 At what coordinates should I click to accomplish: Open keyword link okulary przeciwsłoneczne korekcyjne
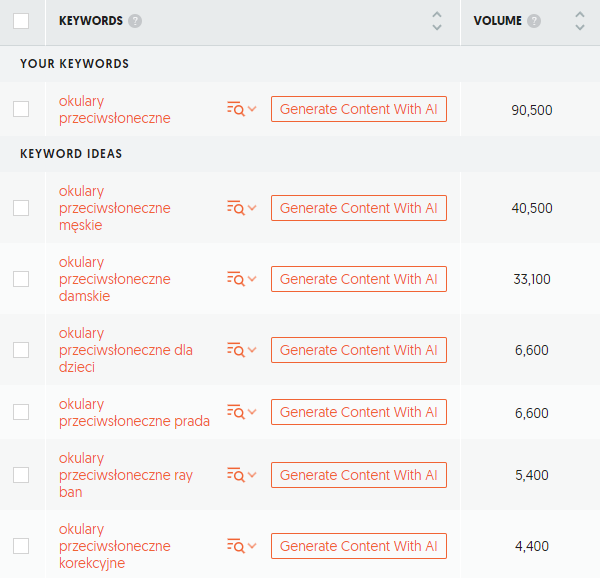[x=114, y=546]
